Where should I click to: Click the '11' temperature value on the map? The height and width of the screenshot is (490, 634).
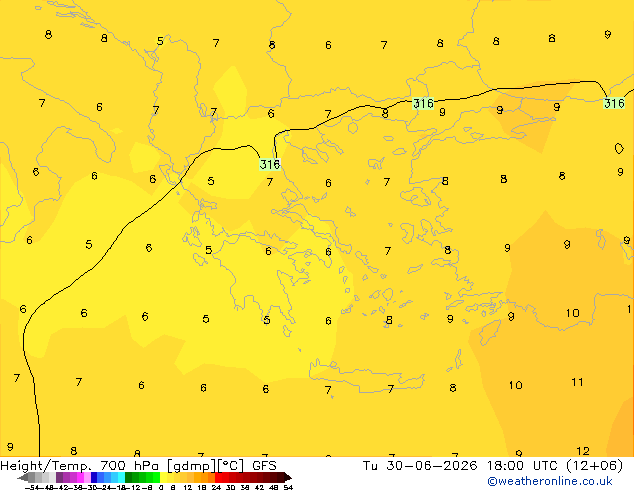pyautogui.click(x=577, y=382)
